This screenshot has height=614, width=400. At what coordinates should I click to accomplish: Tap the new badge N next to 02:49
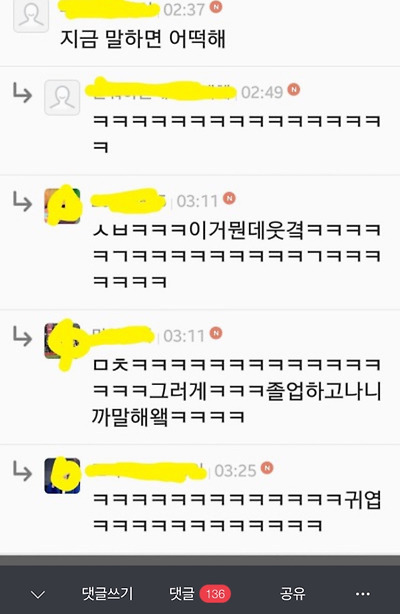pyautogui.click(x=294, y=90)
